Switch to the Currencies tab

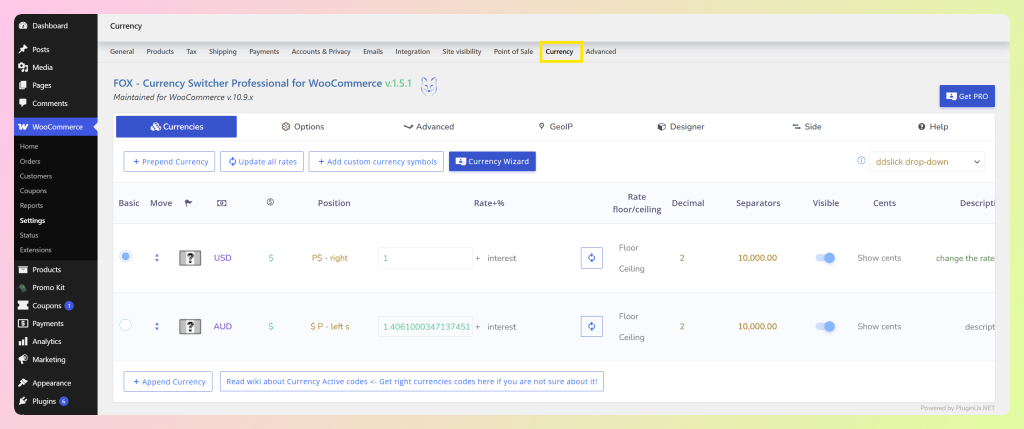pos(176,127)
